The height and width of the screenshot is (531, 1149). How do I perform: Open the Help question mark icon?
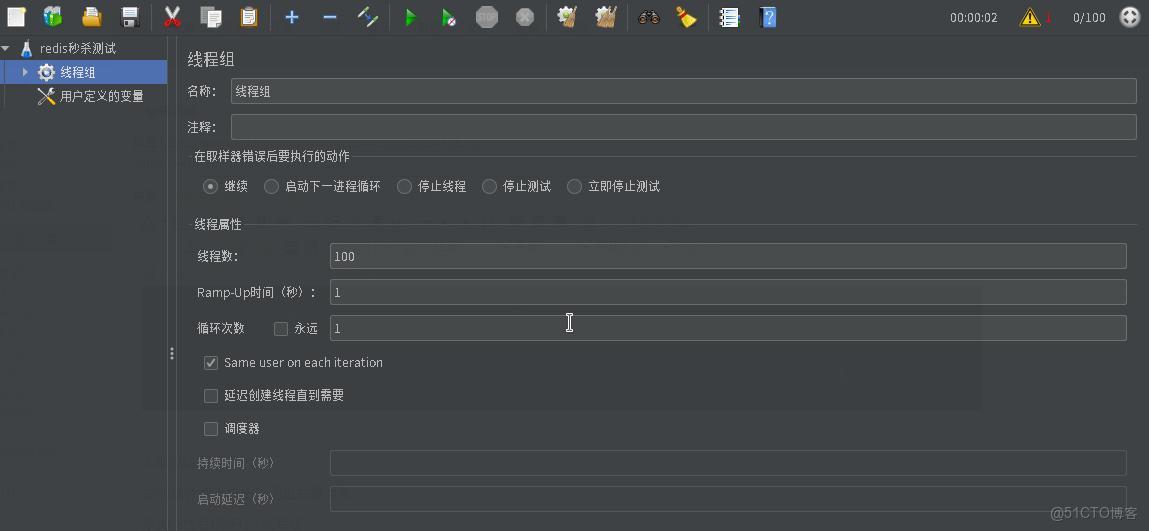click(767, 17)
